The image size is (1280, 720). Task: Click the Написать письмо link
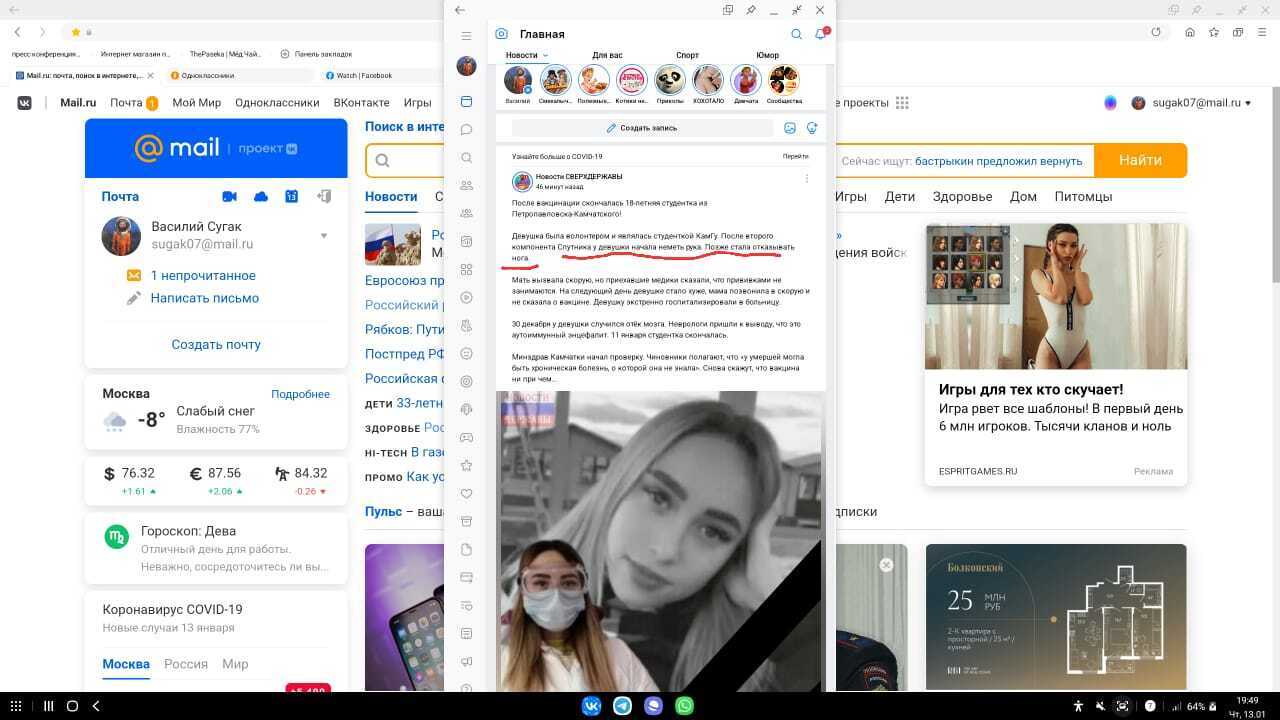(204, 298)
